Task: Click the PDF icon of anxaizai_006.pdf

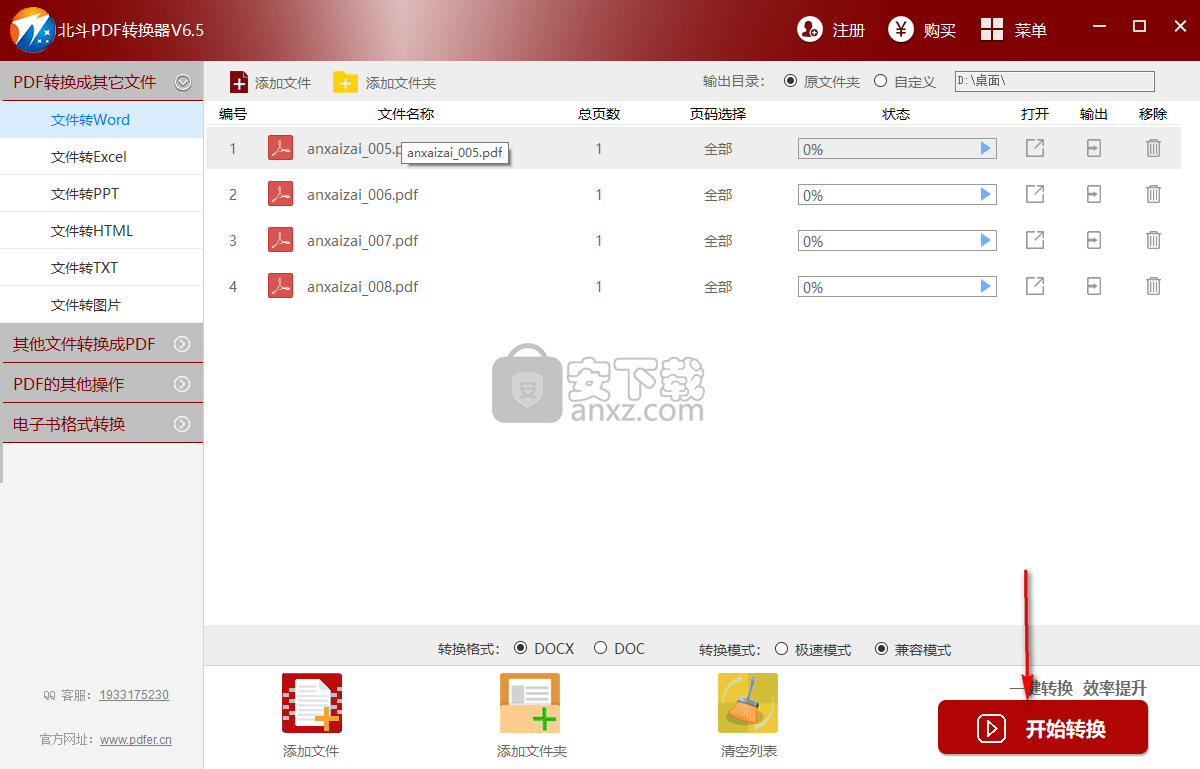Action: point(281,194)
